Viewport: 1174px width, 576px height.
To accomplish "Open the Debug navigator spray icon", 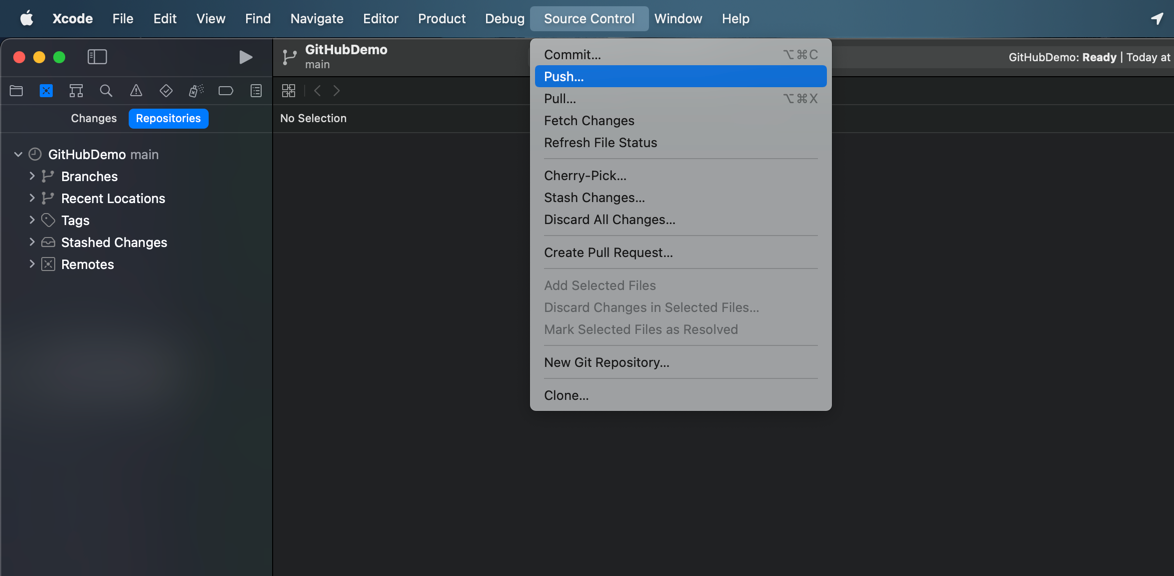I will 196,91.
